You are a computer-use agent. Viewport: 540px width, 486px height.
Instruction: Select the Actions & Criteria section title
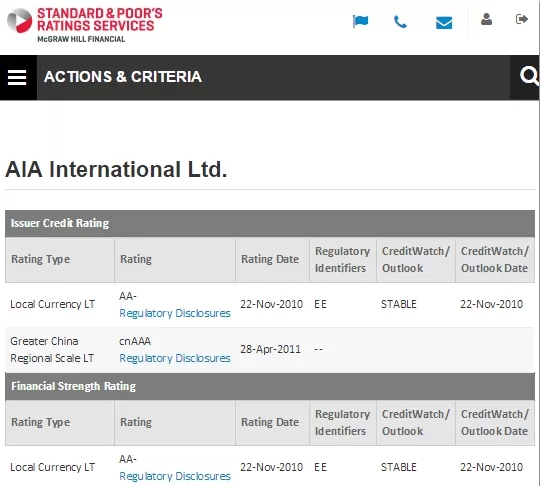pyautogui.click(x=123, y=77)
